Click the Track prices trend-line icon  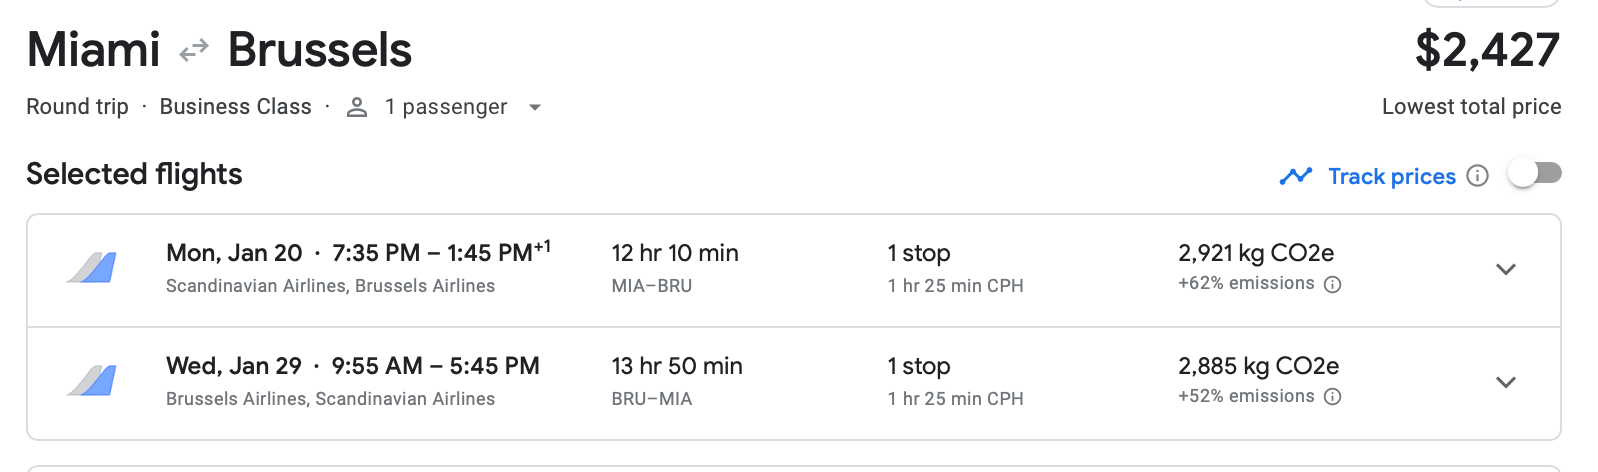click(1295, 176)
